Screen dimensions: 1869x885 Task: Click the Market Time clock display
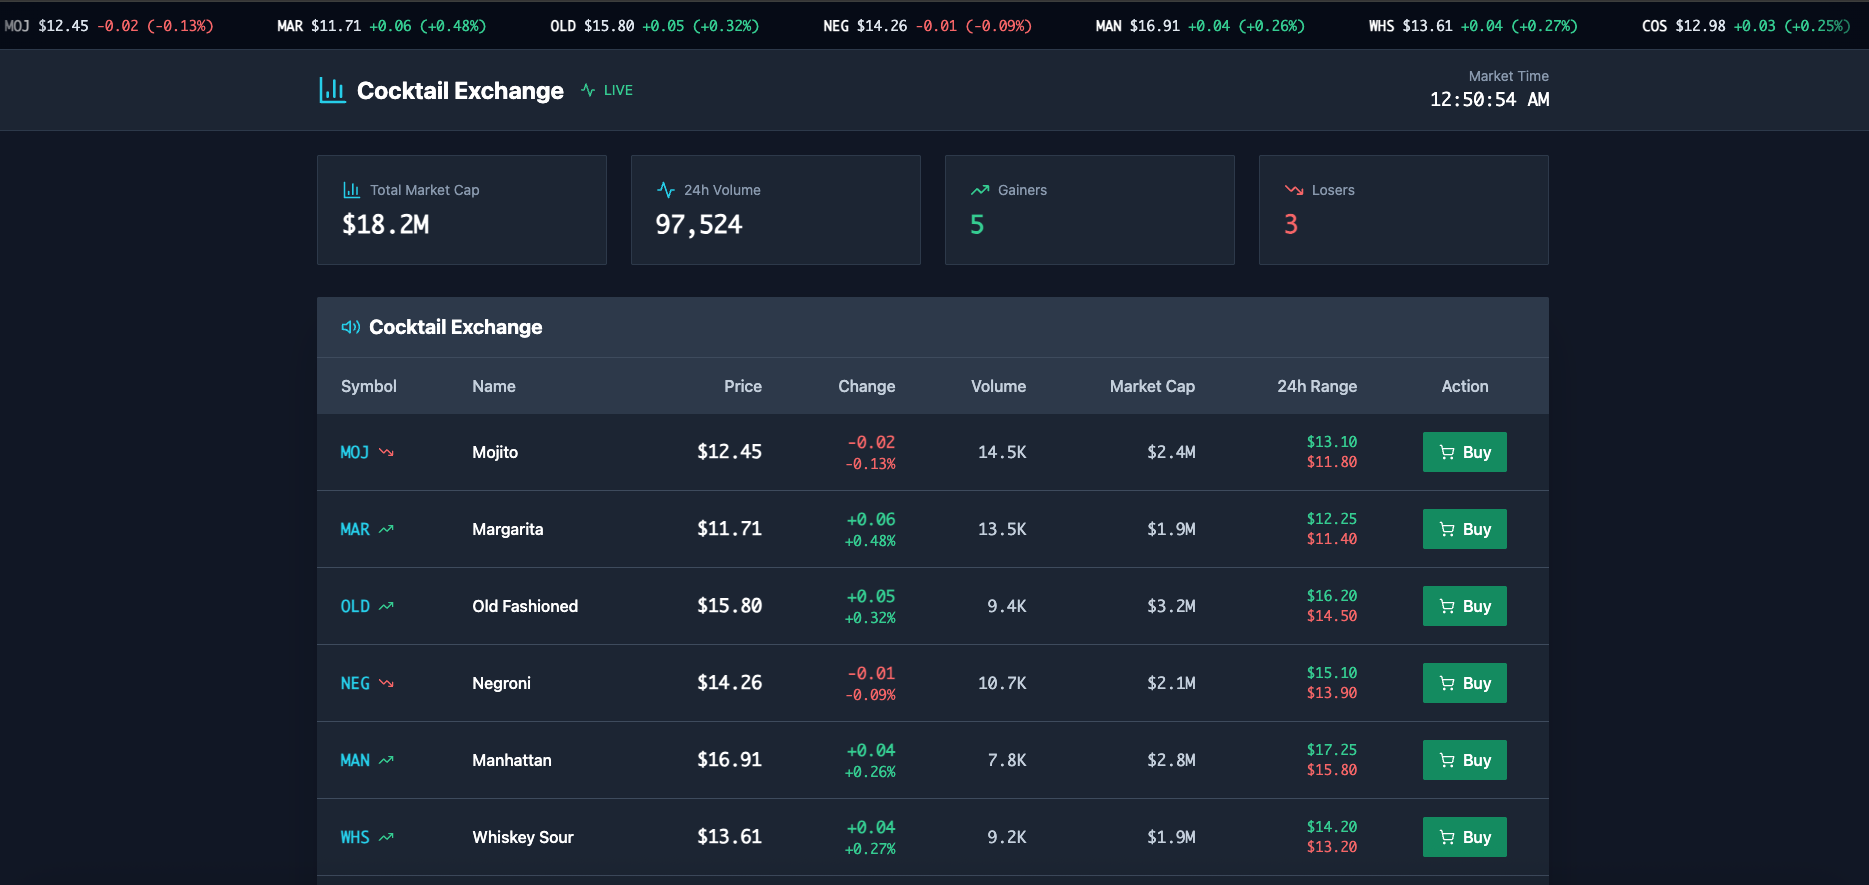[x=1488, y=99]
